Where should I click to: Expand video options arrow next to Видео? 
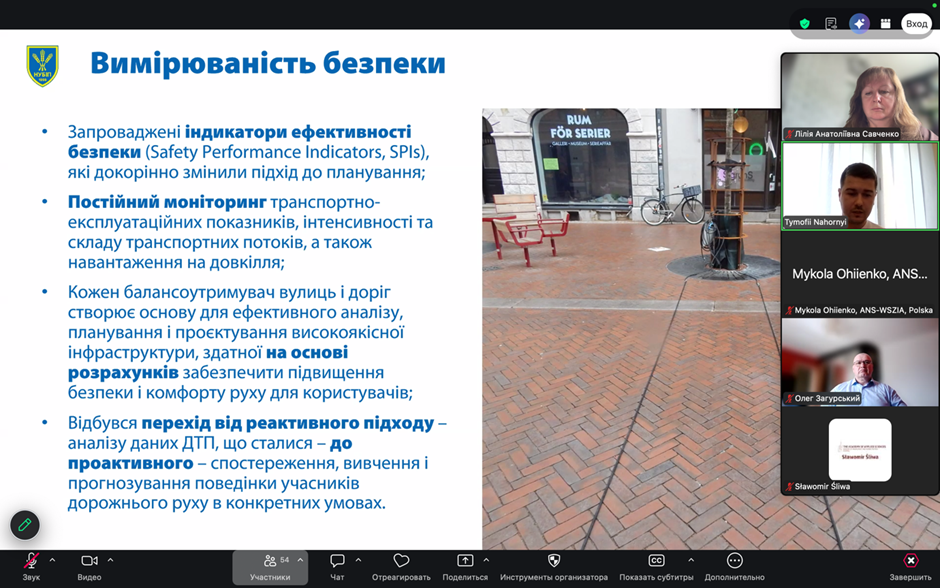[110, 560]
